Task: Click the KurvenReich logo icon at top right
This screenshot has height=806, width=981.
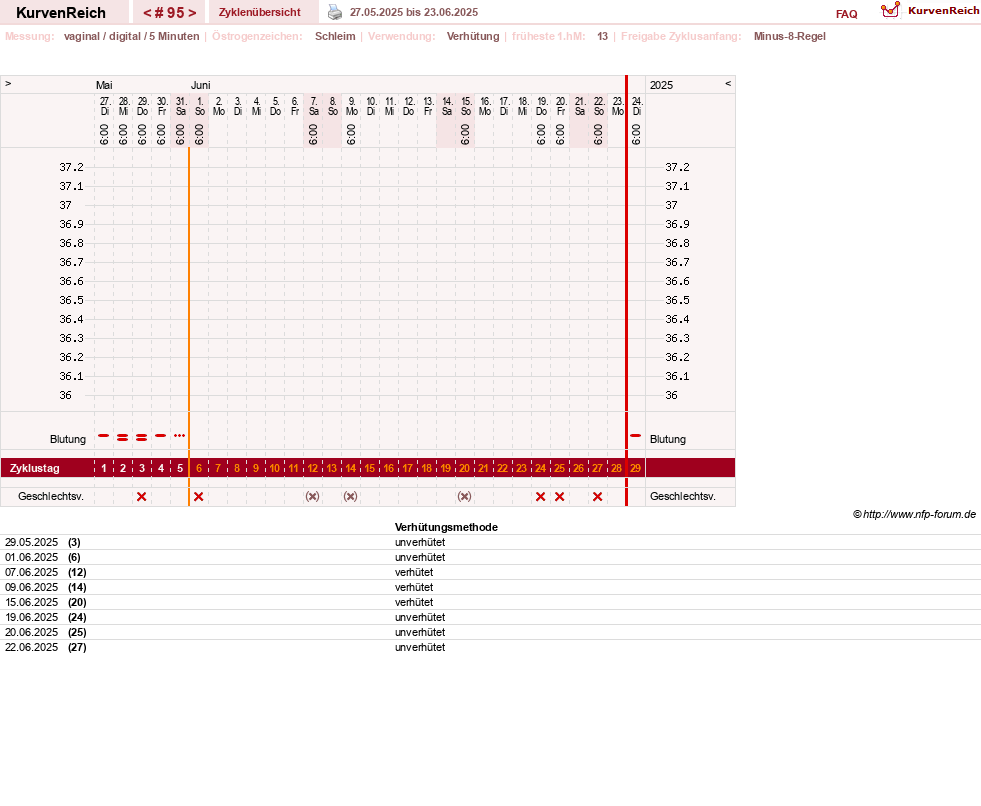Action: tap(890, 10)
